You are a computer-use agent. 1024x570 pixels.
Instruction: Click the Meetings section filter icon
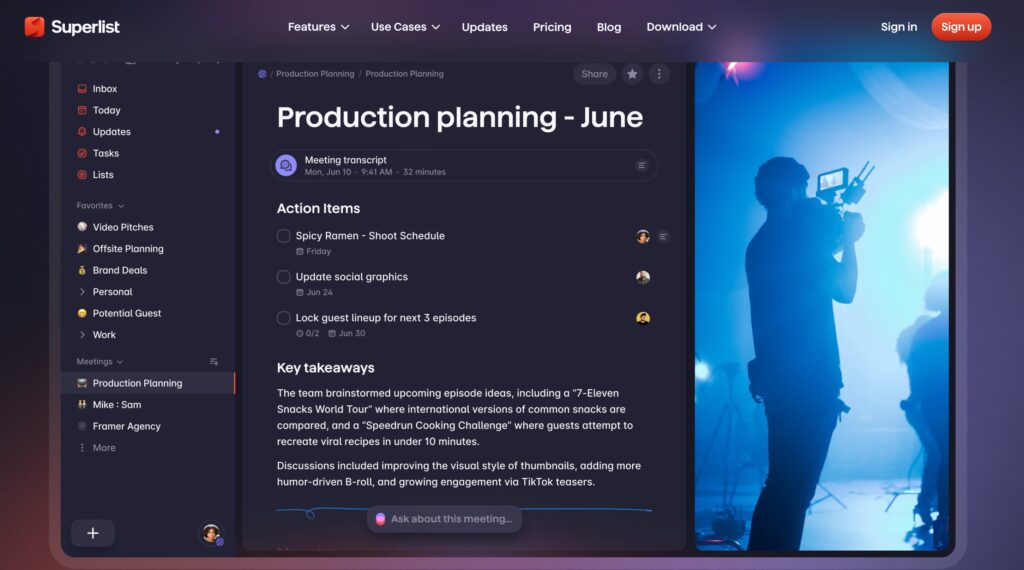[x=214, y=362]
